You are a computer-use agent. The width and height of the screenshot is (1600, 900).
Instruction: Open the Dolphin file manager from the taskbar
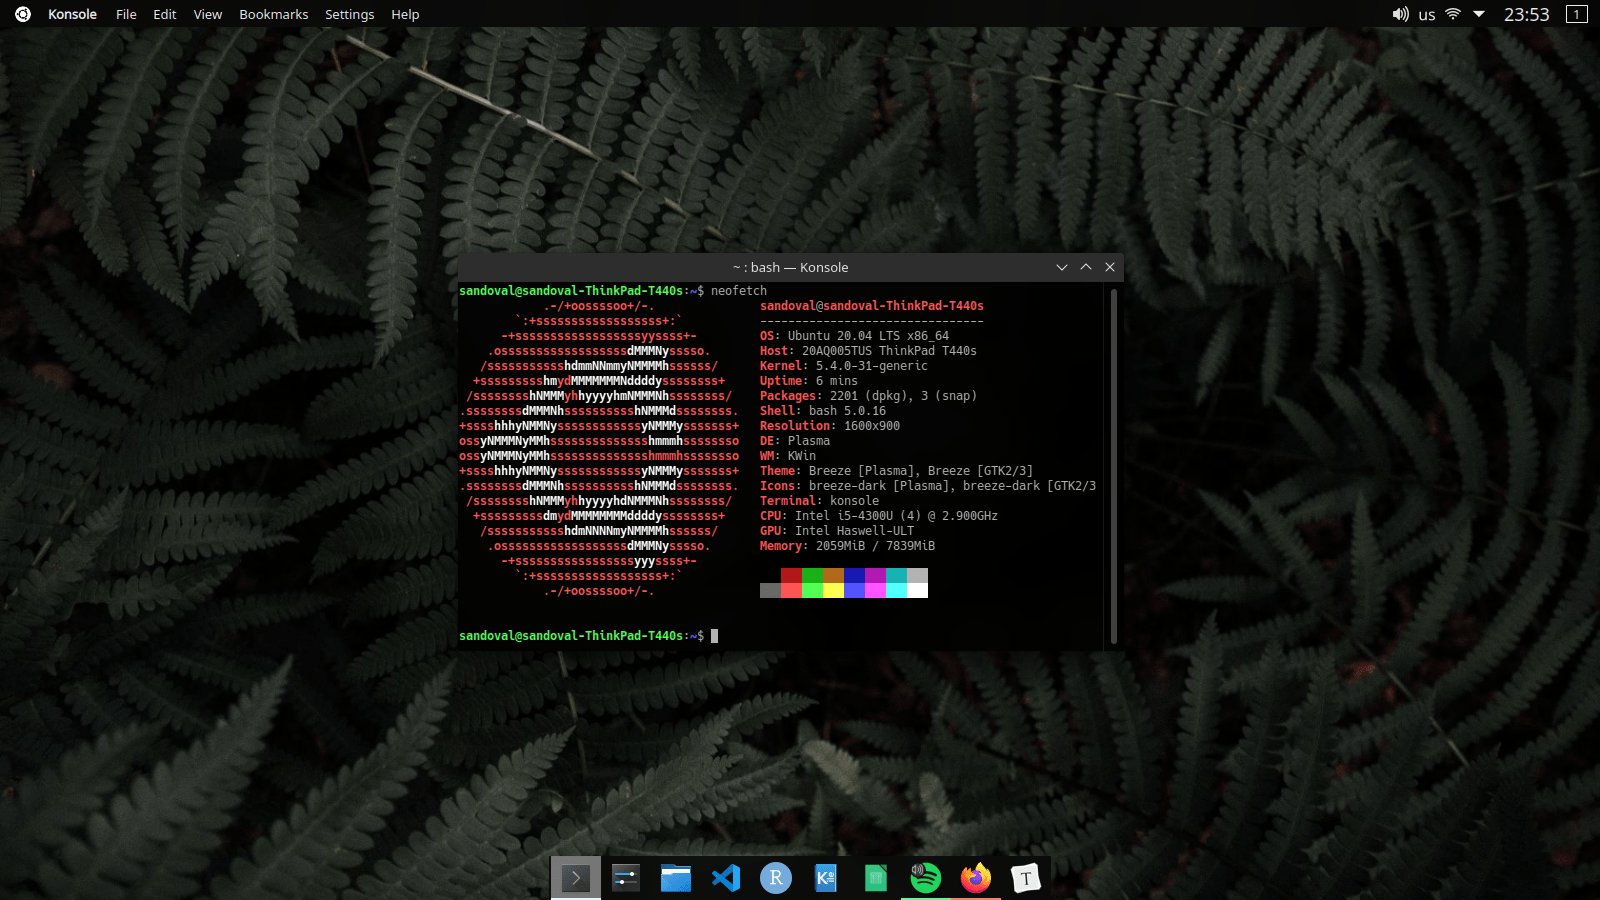(x=676, y=878)
